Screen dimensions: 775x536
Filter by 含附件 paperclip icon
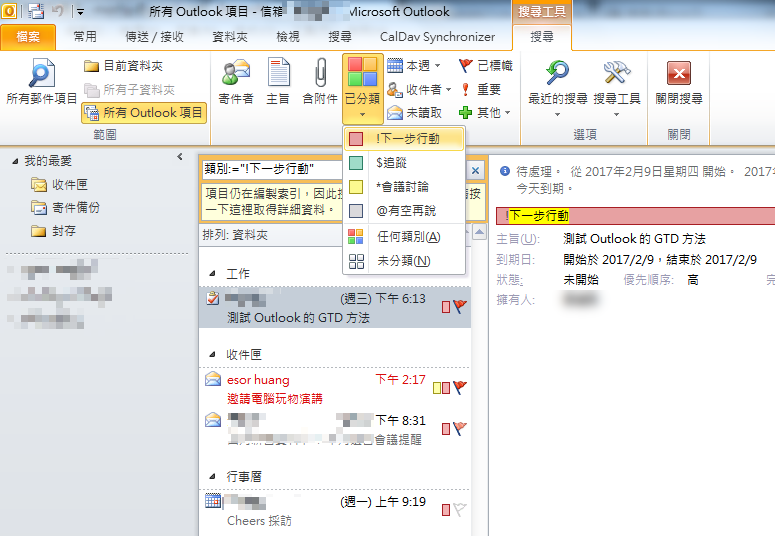tap(320, 82)
